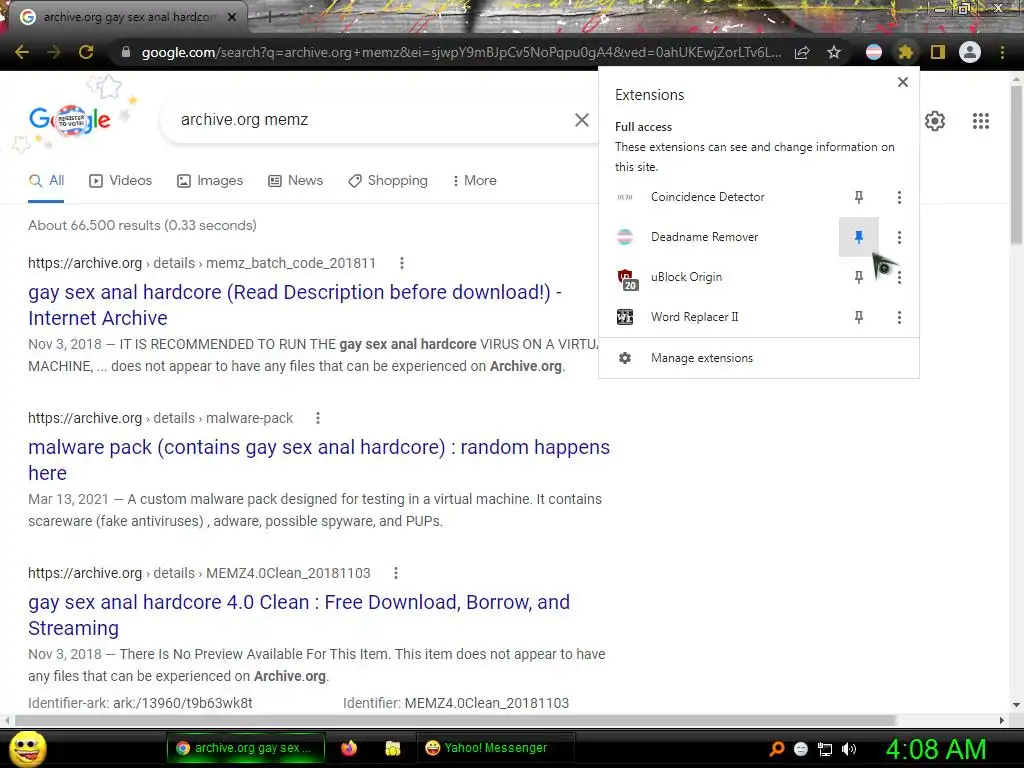Image resolution: width=1024 pixels, height=768 pixels.
Task: Unpin the Deadname Remover extension
Action: click(x=859, y=237)
